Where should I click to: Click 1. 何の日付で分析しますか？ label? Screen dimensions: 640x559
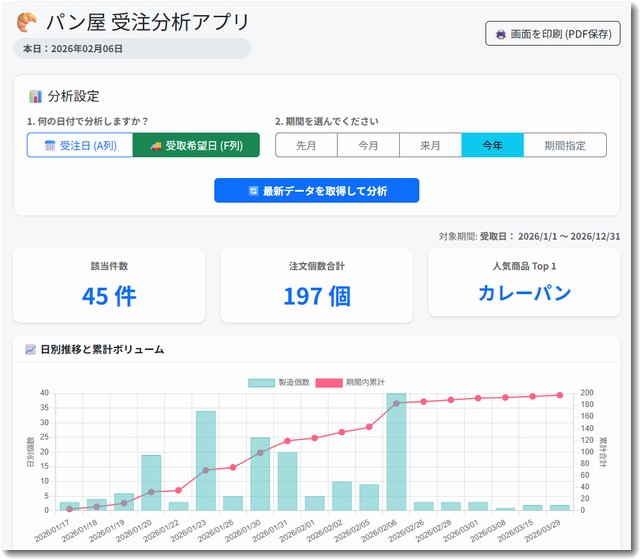point(87,121)
